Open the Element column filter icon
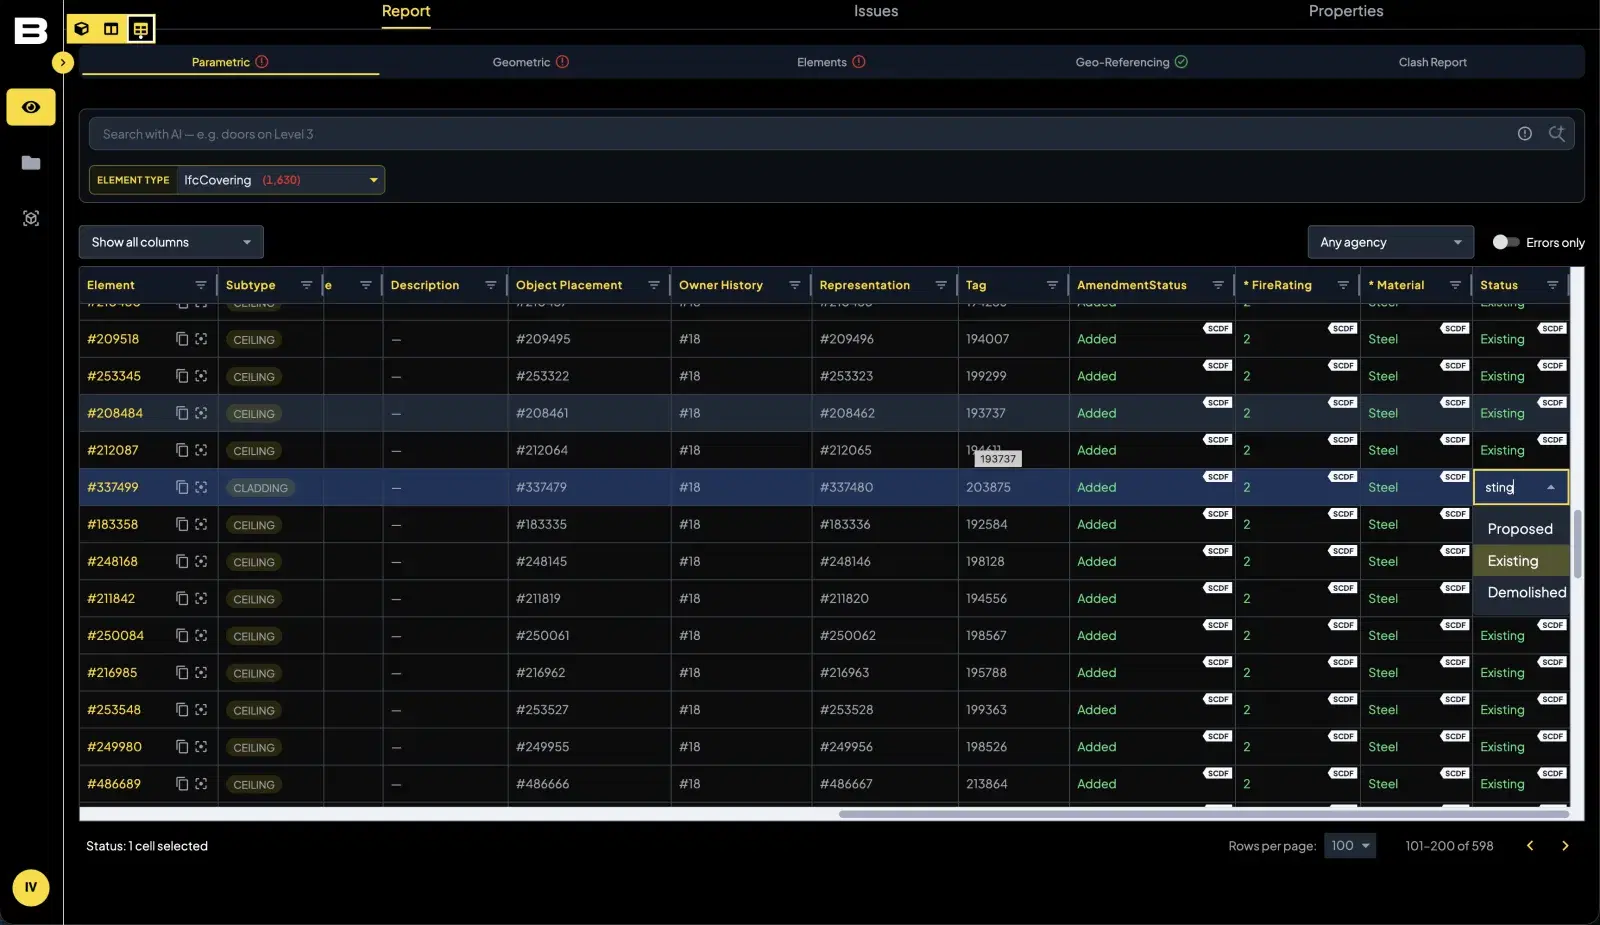 (x=201, y=285)
